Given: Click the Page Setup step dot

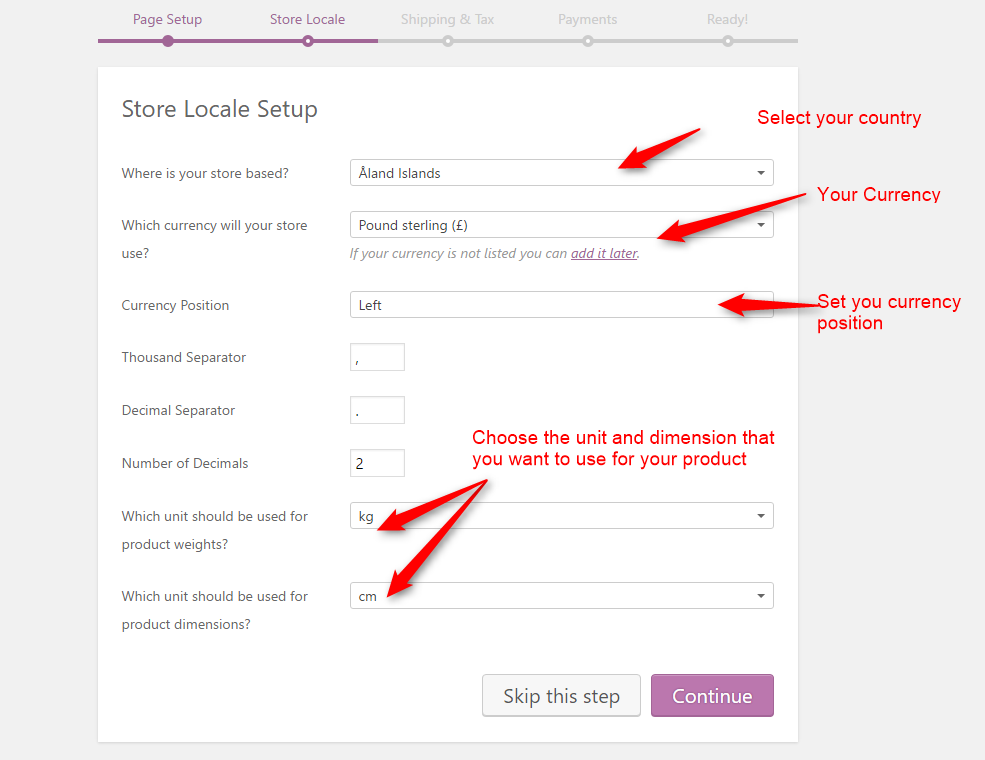Looking at the screenshot, I should (168, 41).
